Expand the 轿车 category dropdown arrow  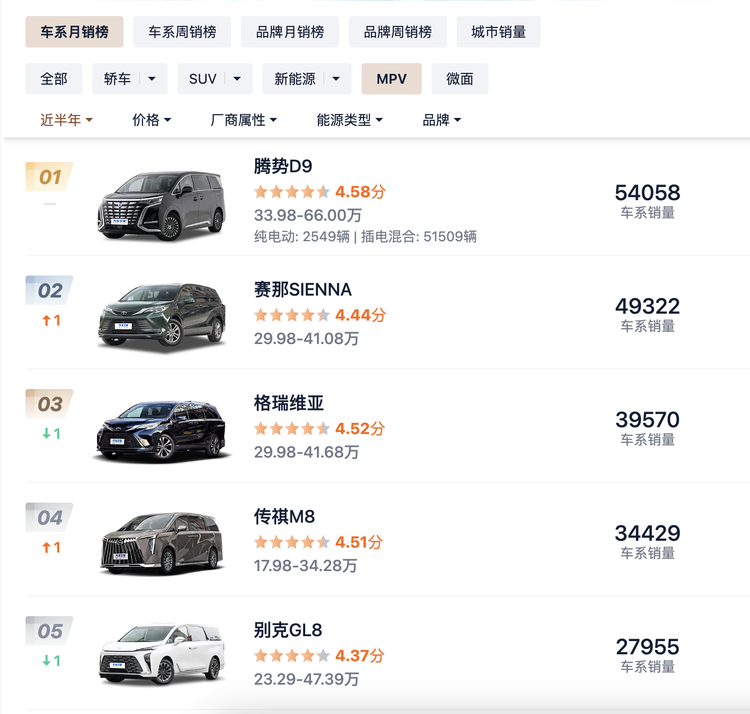(x=152, y=79)
